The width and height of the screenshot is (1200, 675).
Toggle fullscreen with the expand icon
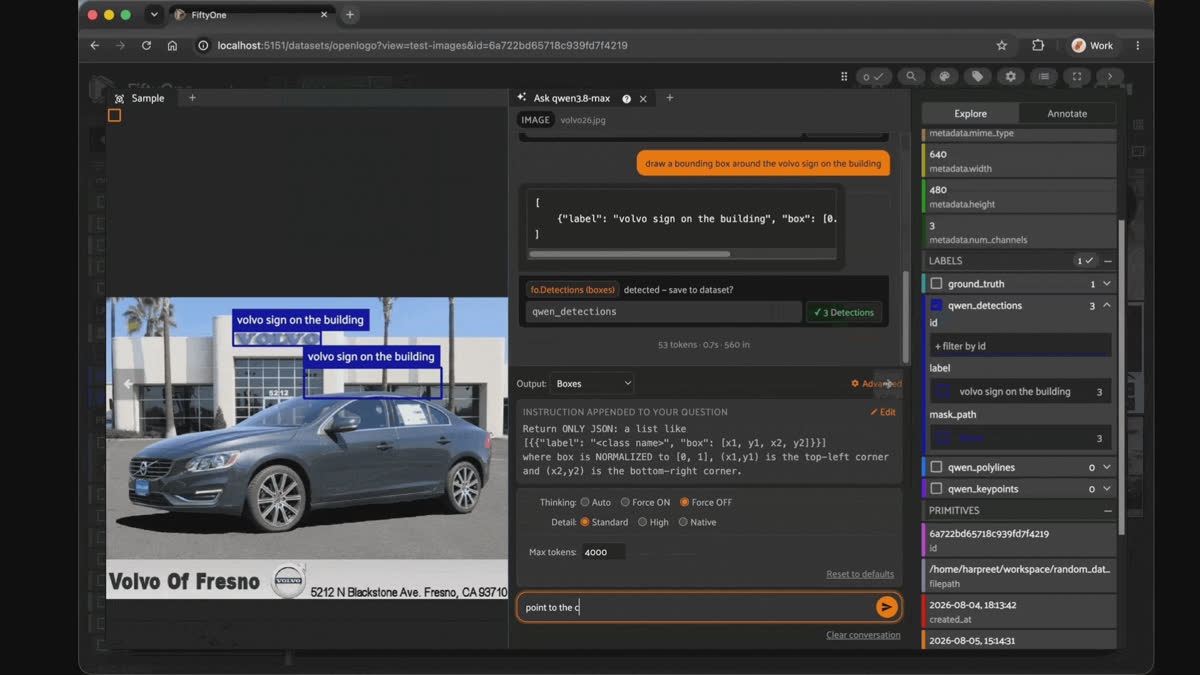(x=1077, y=76)
